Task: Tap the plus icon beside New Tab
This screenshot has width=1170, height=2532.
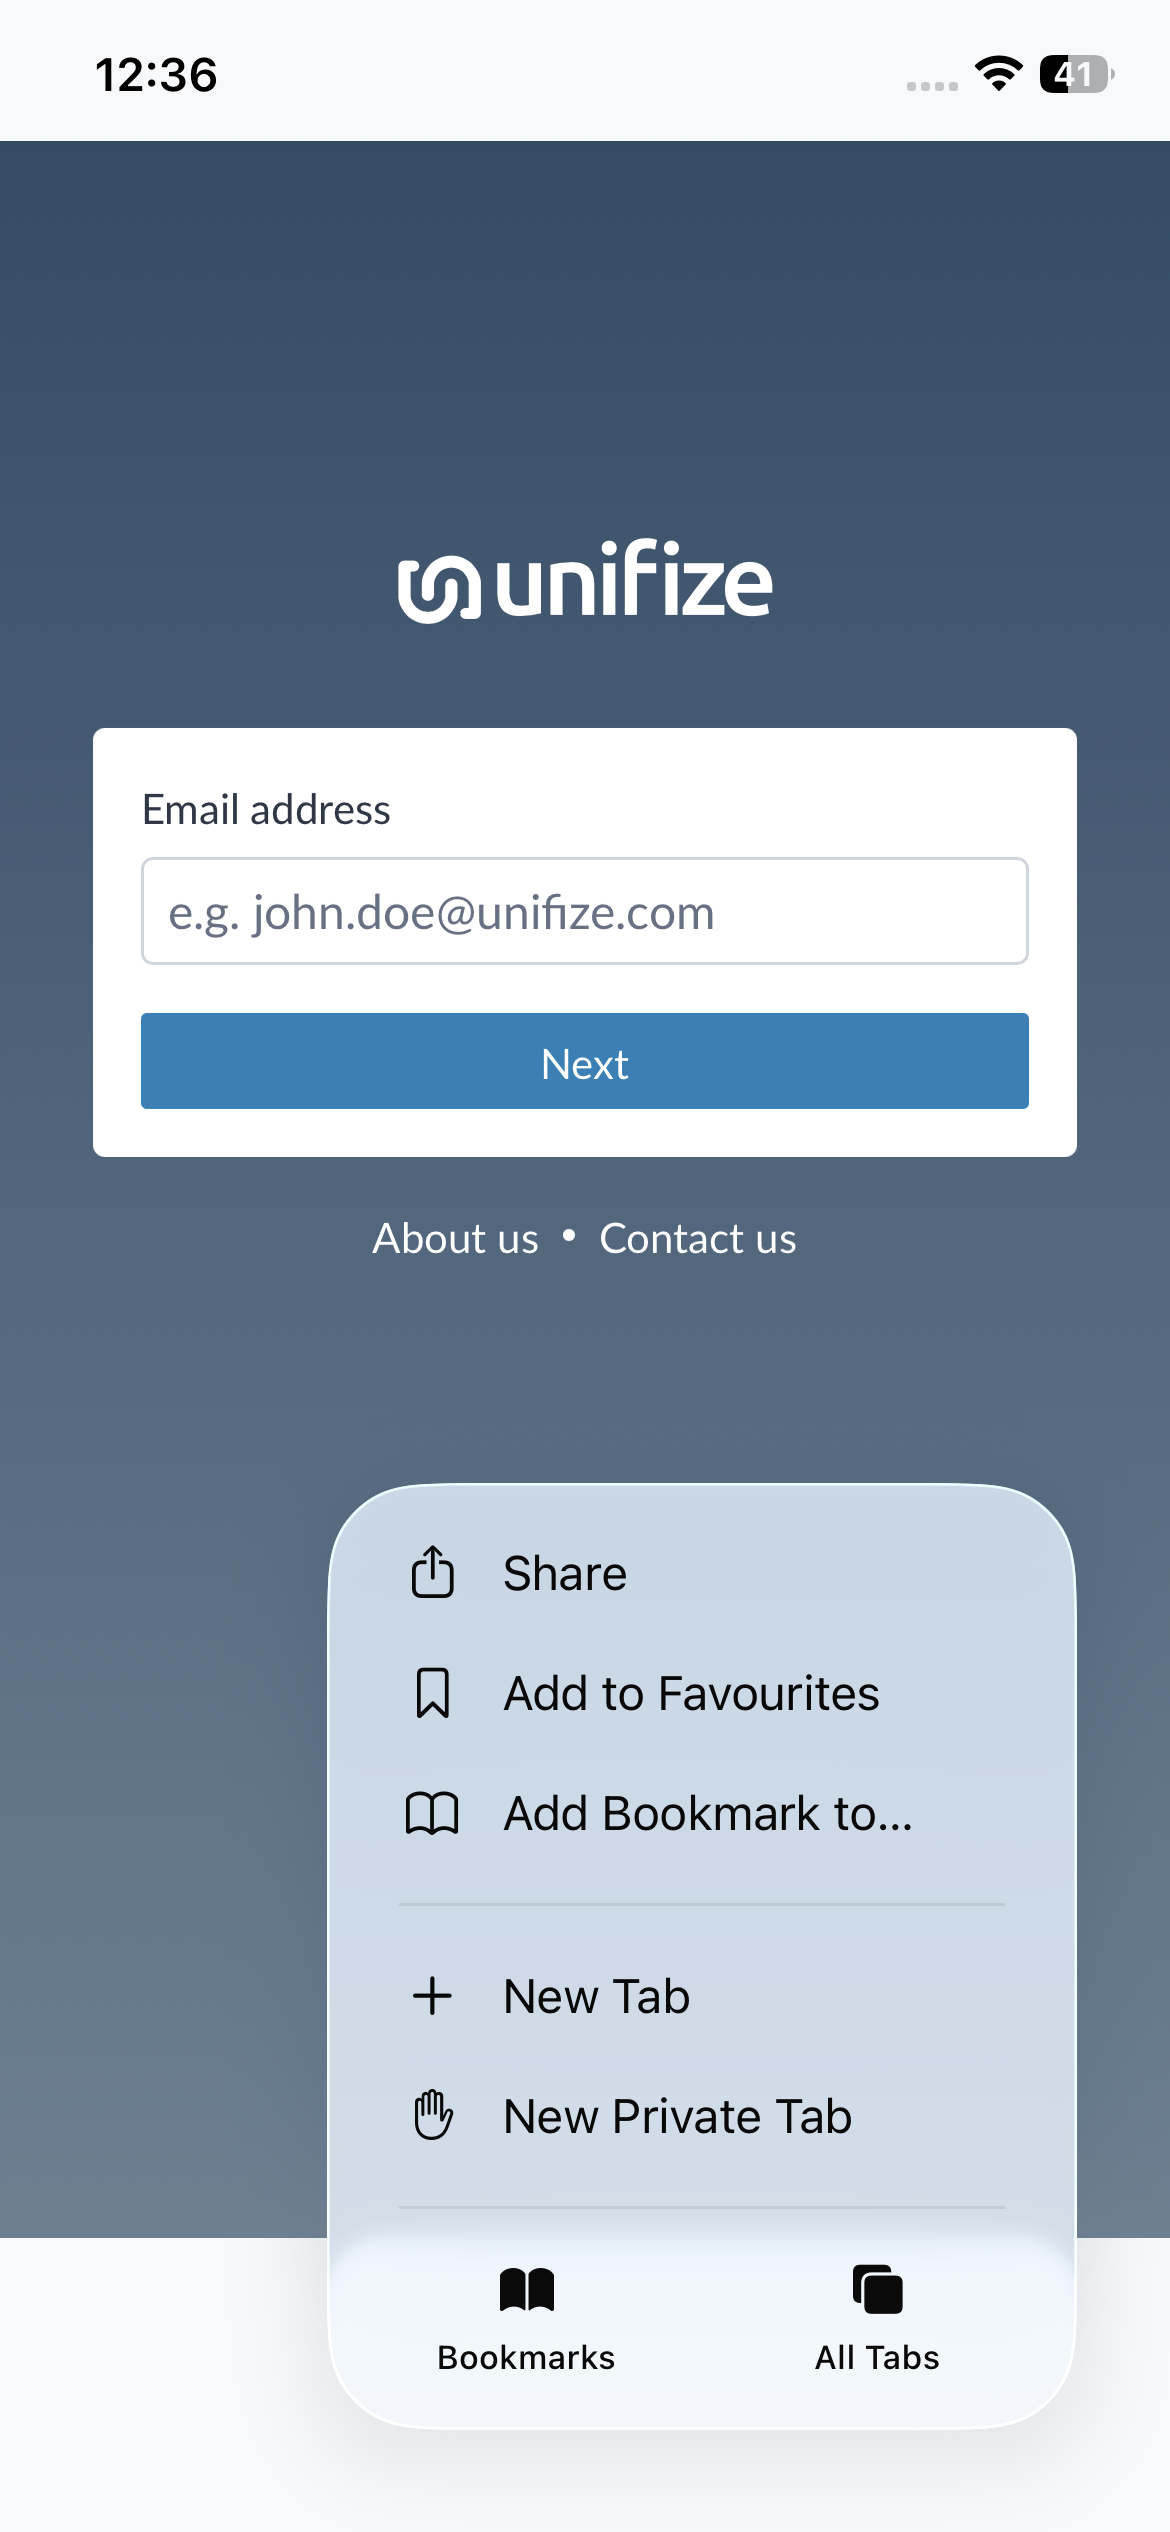Action: 432,1996
